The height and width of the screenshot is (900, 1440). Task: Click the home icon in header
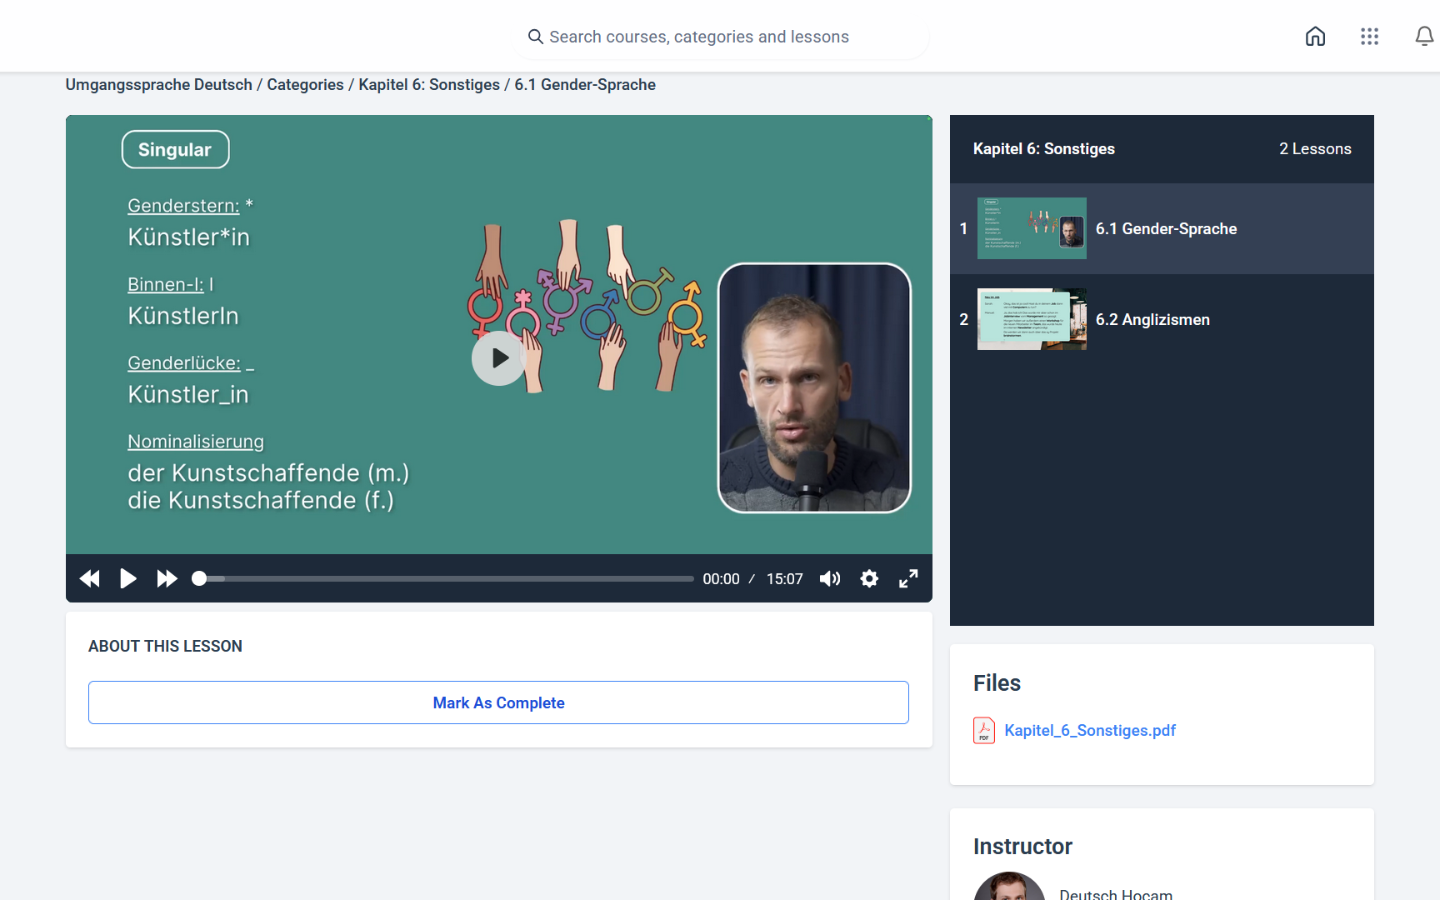1315,37
